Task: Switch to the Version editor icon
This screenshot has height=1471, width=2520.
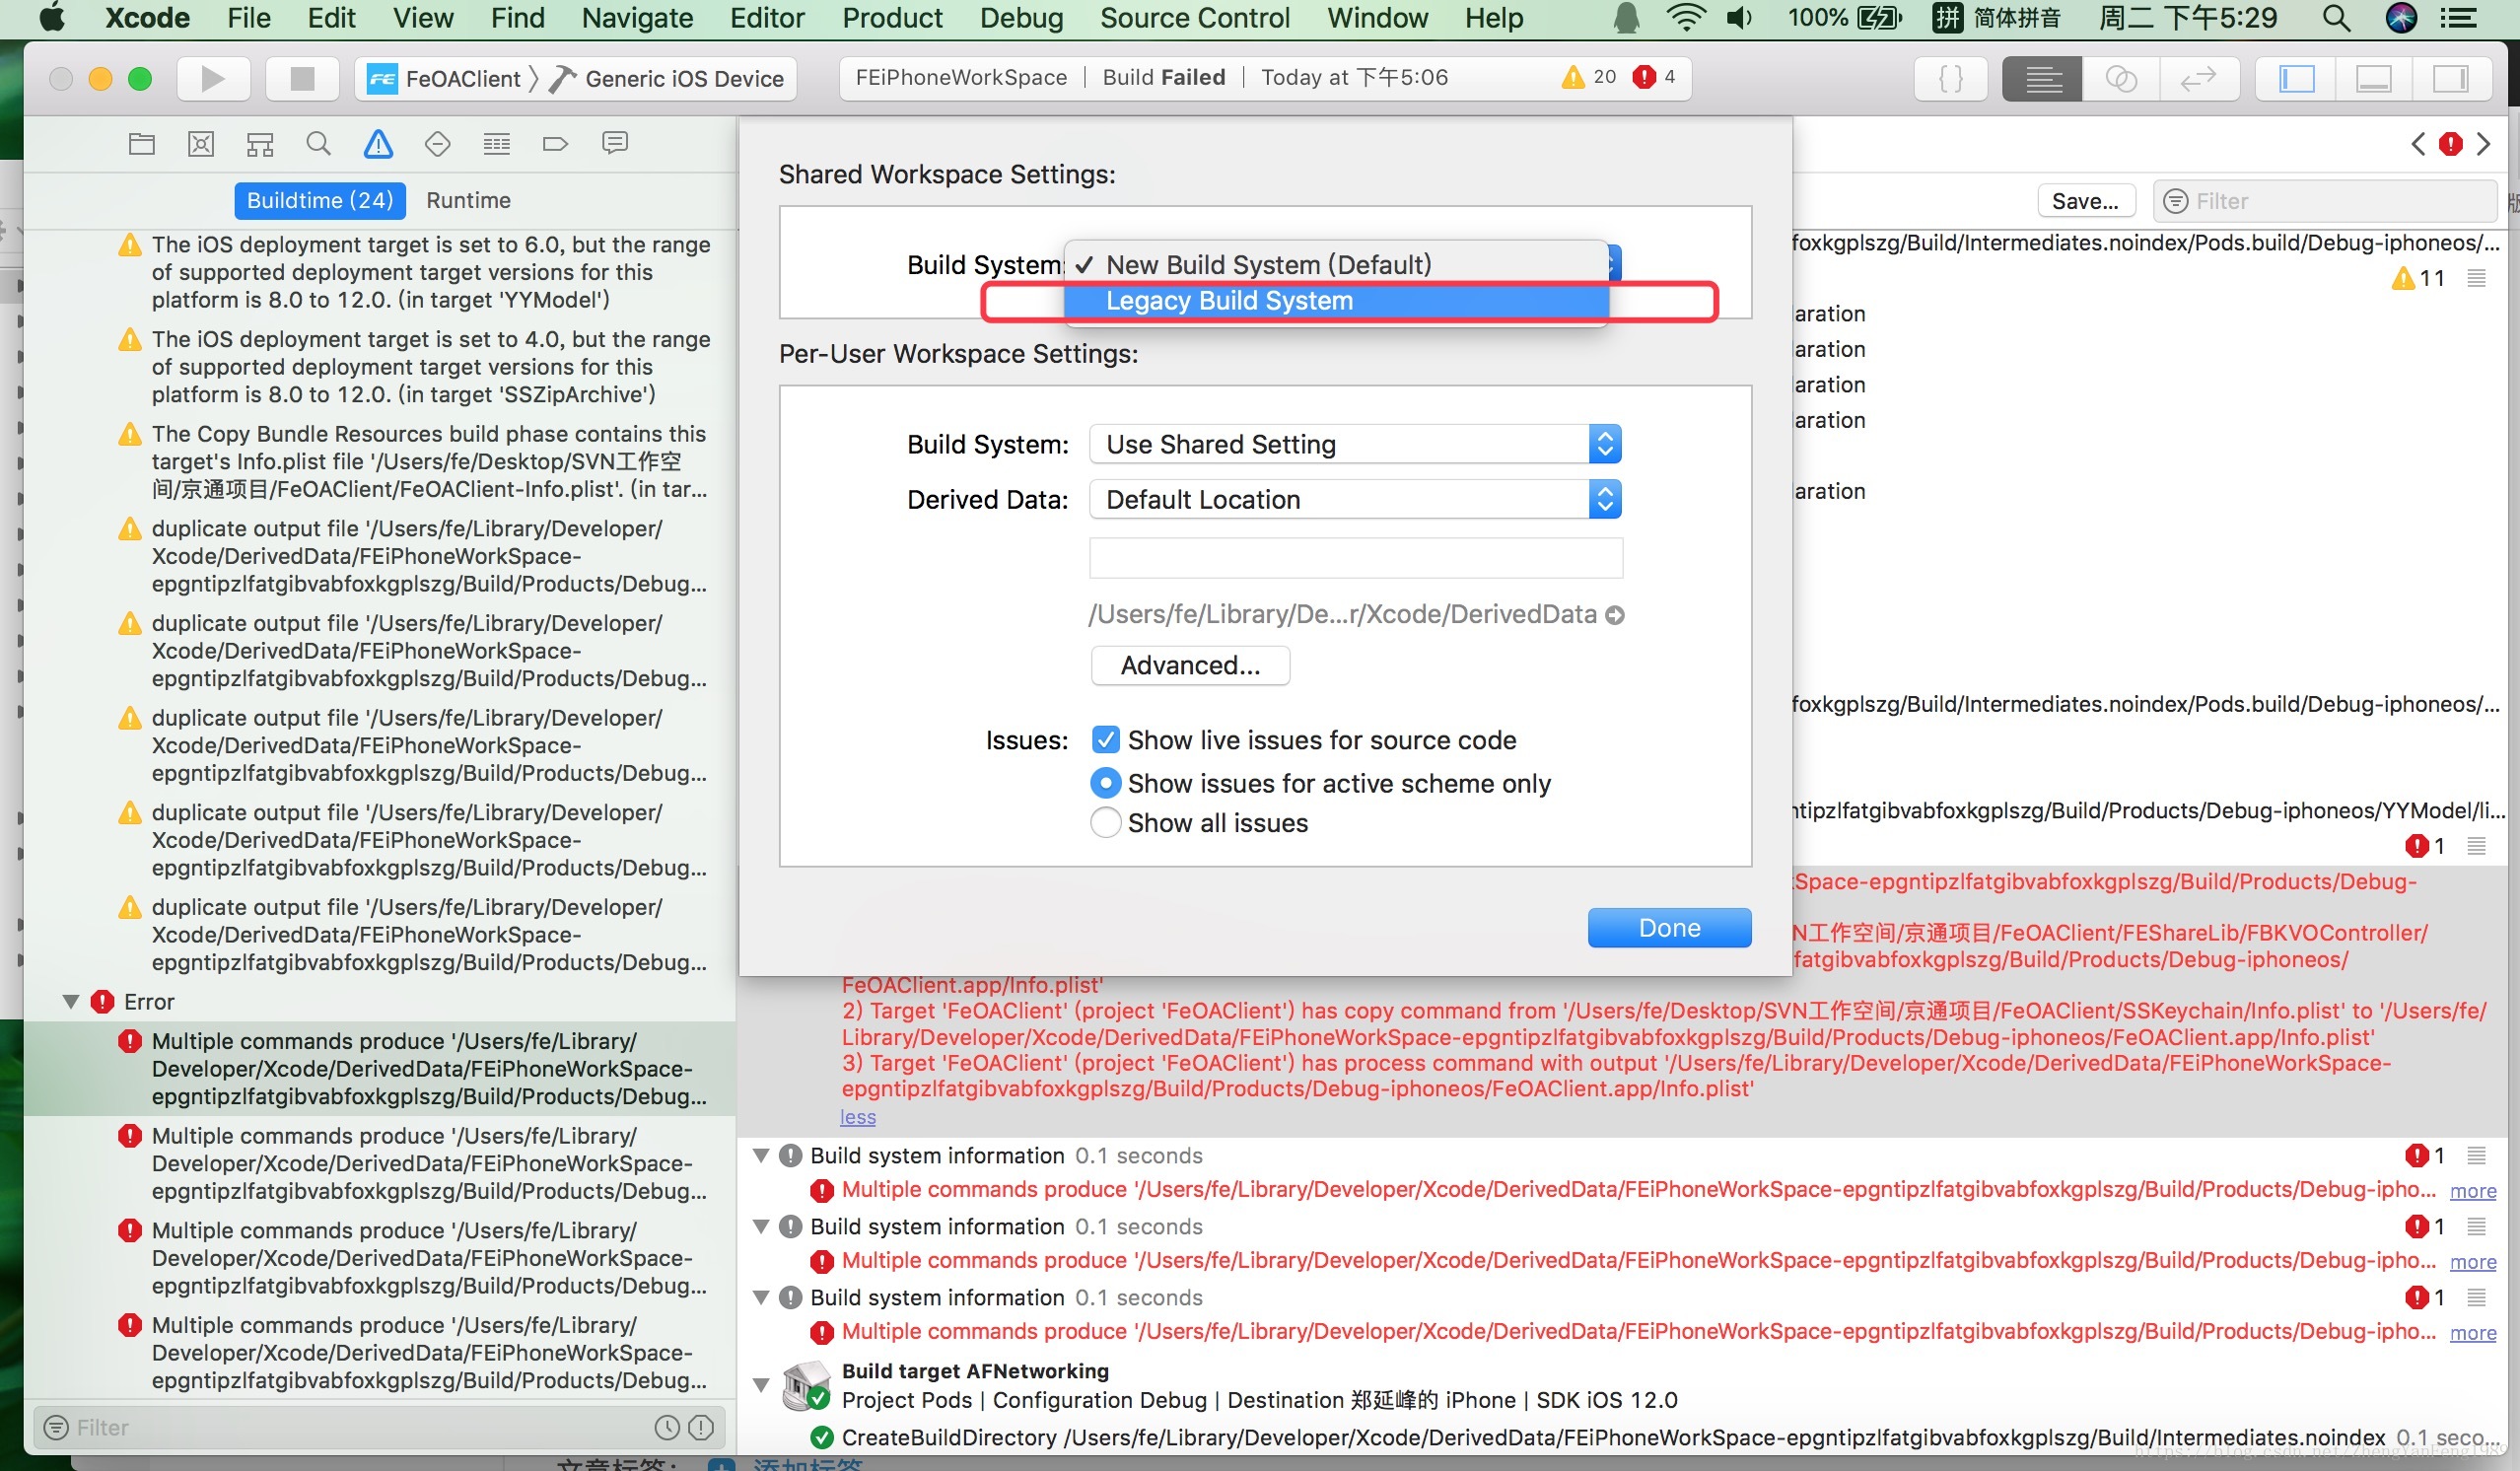Action: point(2198,78)
